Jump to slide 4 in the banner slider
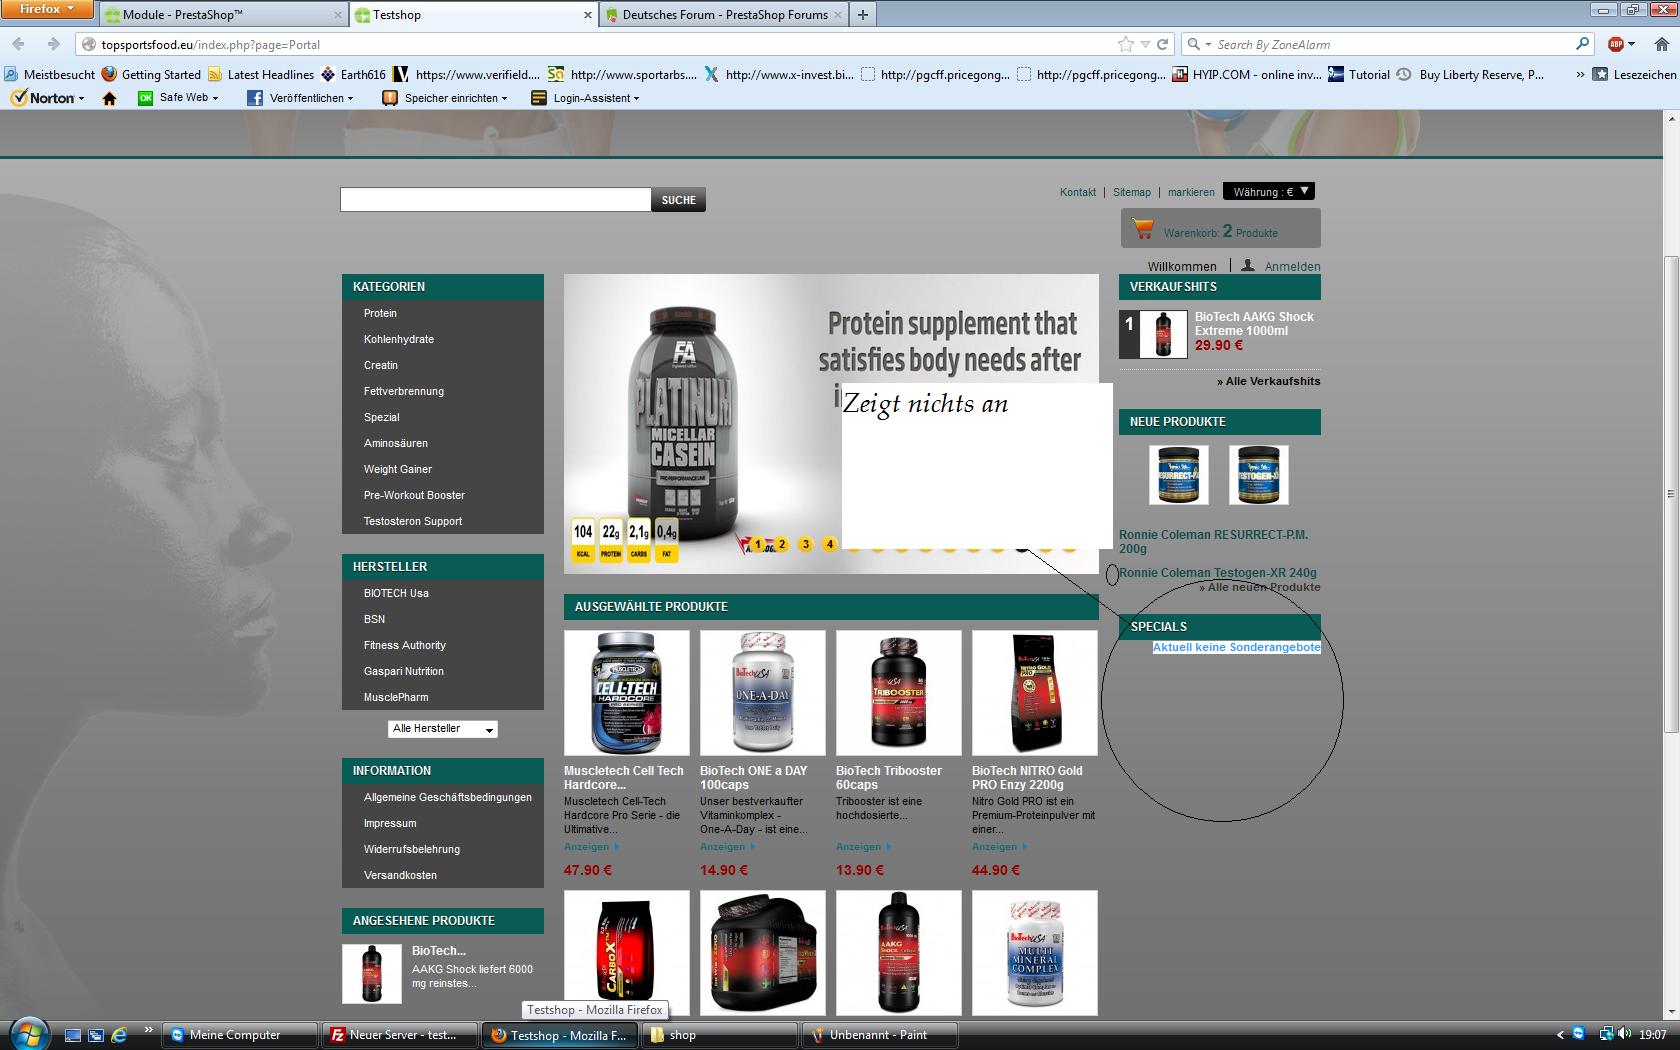 pos(829,544)
